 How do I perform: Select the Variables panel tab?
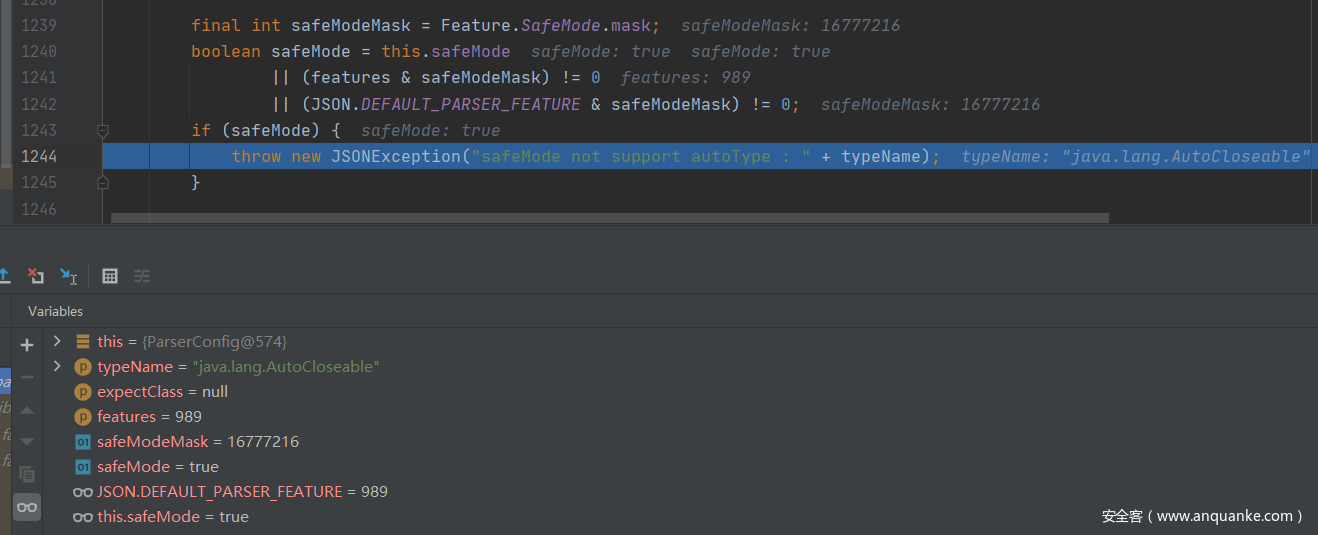(x=55, y=311)
